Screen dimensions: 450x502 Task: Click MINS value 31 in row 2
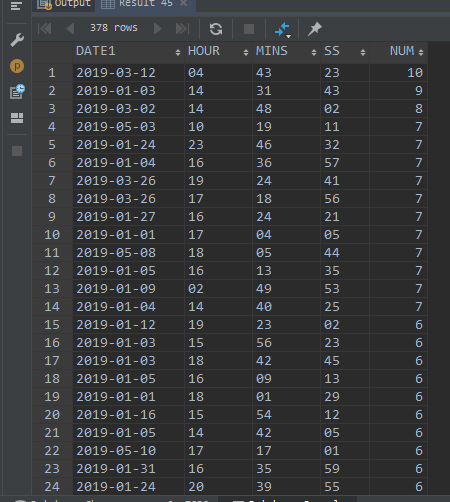click(x=286, y=91)
